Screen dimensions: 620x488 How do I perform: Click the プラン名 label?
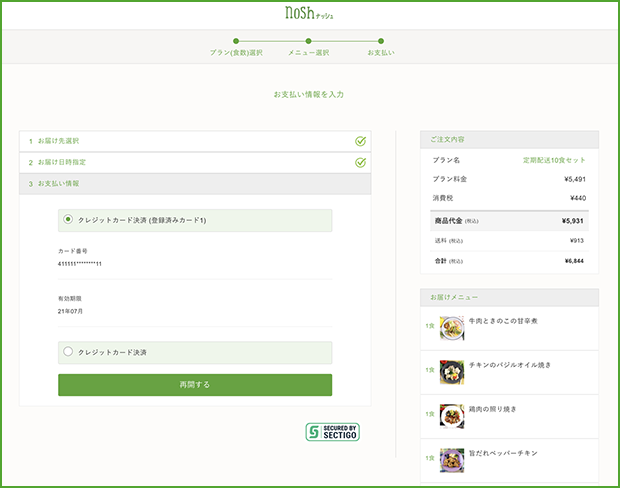(446, 160)
